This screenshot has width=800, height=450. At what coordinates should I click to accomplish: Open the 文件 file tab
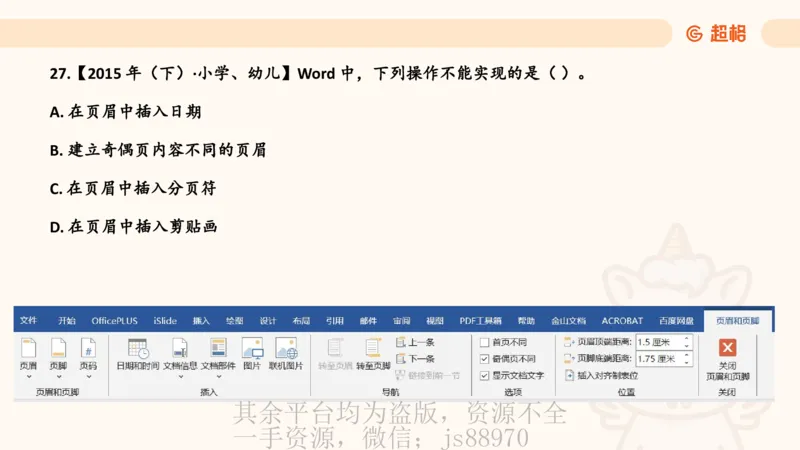[x=29, y=320]
